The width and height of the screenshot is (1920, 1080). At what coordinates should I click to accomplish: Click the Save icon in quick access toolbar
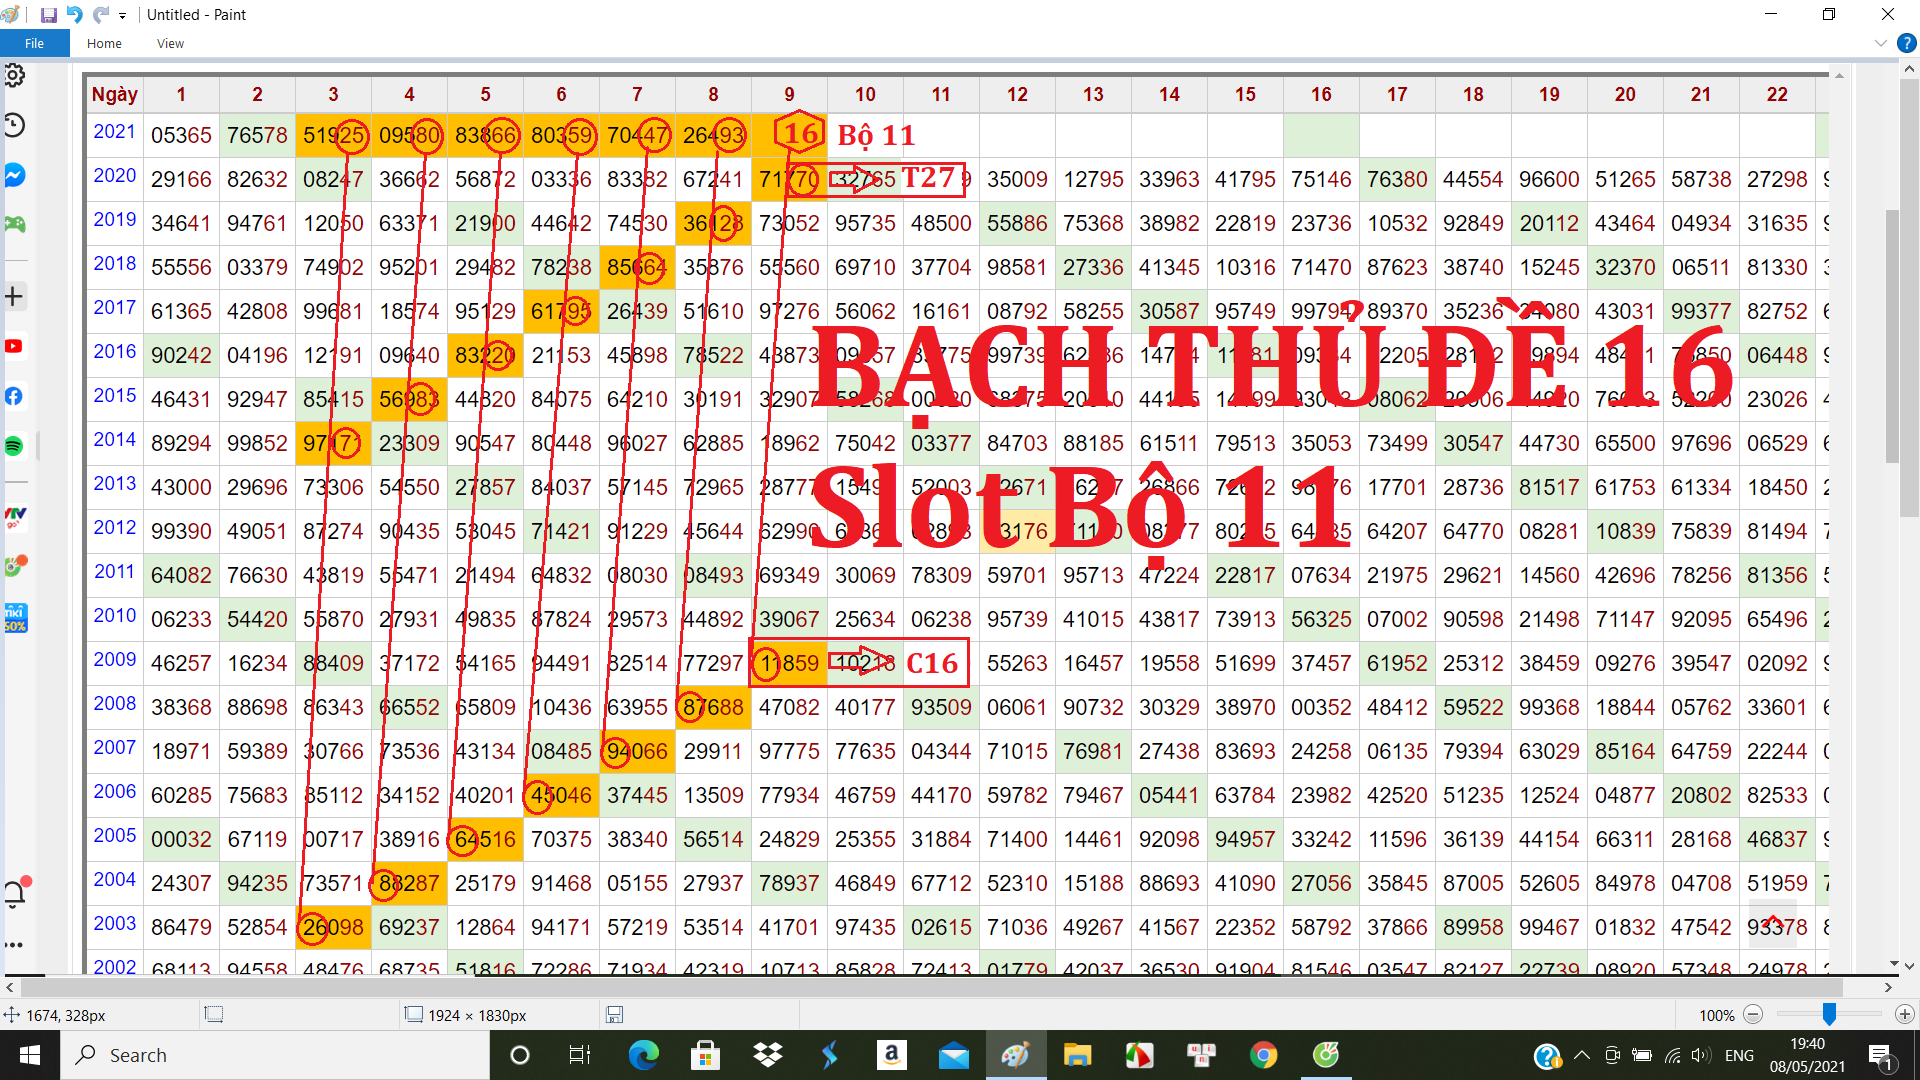[48, 15]
